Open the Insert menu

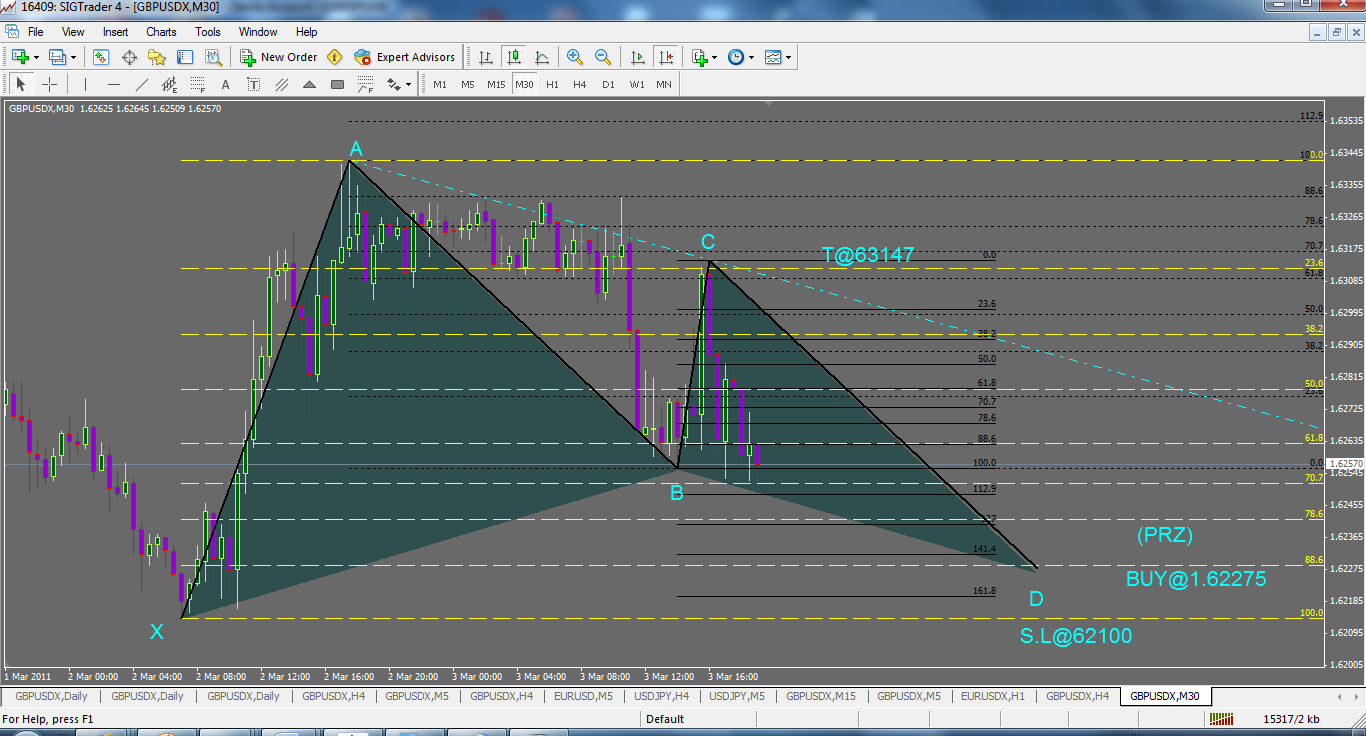pos(116,32)
